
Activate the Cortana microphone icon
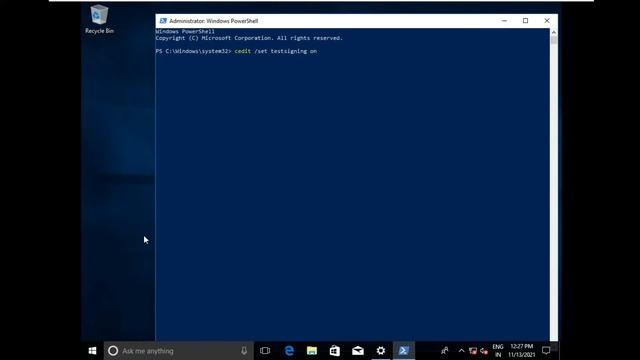pyautogui.click(x=244, y=351)
